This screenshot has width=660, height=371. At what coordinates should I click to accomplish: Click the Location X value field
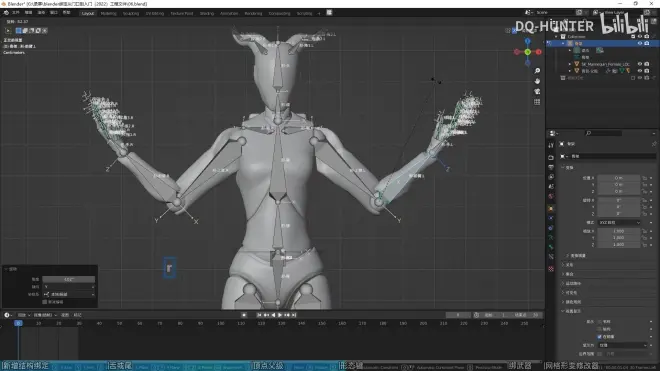pyautogui.click(x=619, y=178)
